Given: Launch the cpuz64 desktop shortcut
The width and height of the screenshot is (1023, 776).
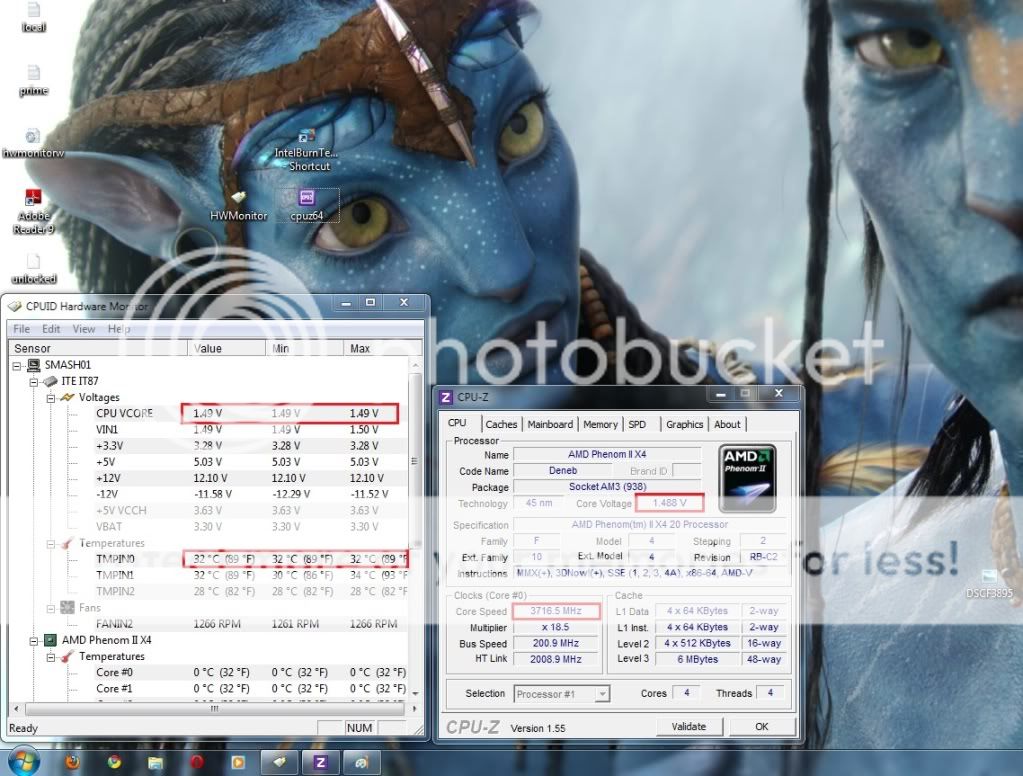Looking at the screenshot, I should pos(309,200).
